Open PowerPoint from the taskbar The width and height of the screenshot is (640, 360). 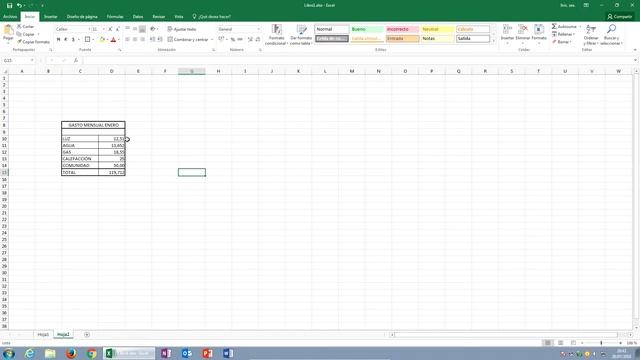pos(207,353)
